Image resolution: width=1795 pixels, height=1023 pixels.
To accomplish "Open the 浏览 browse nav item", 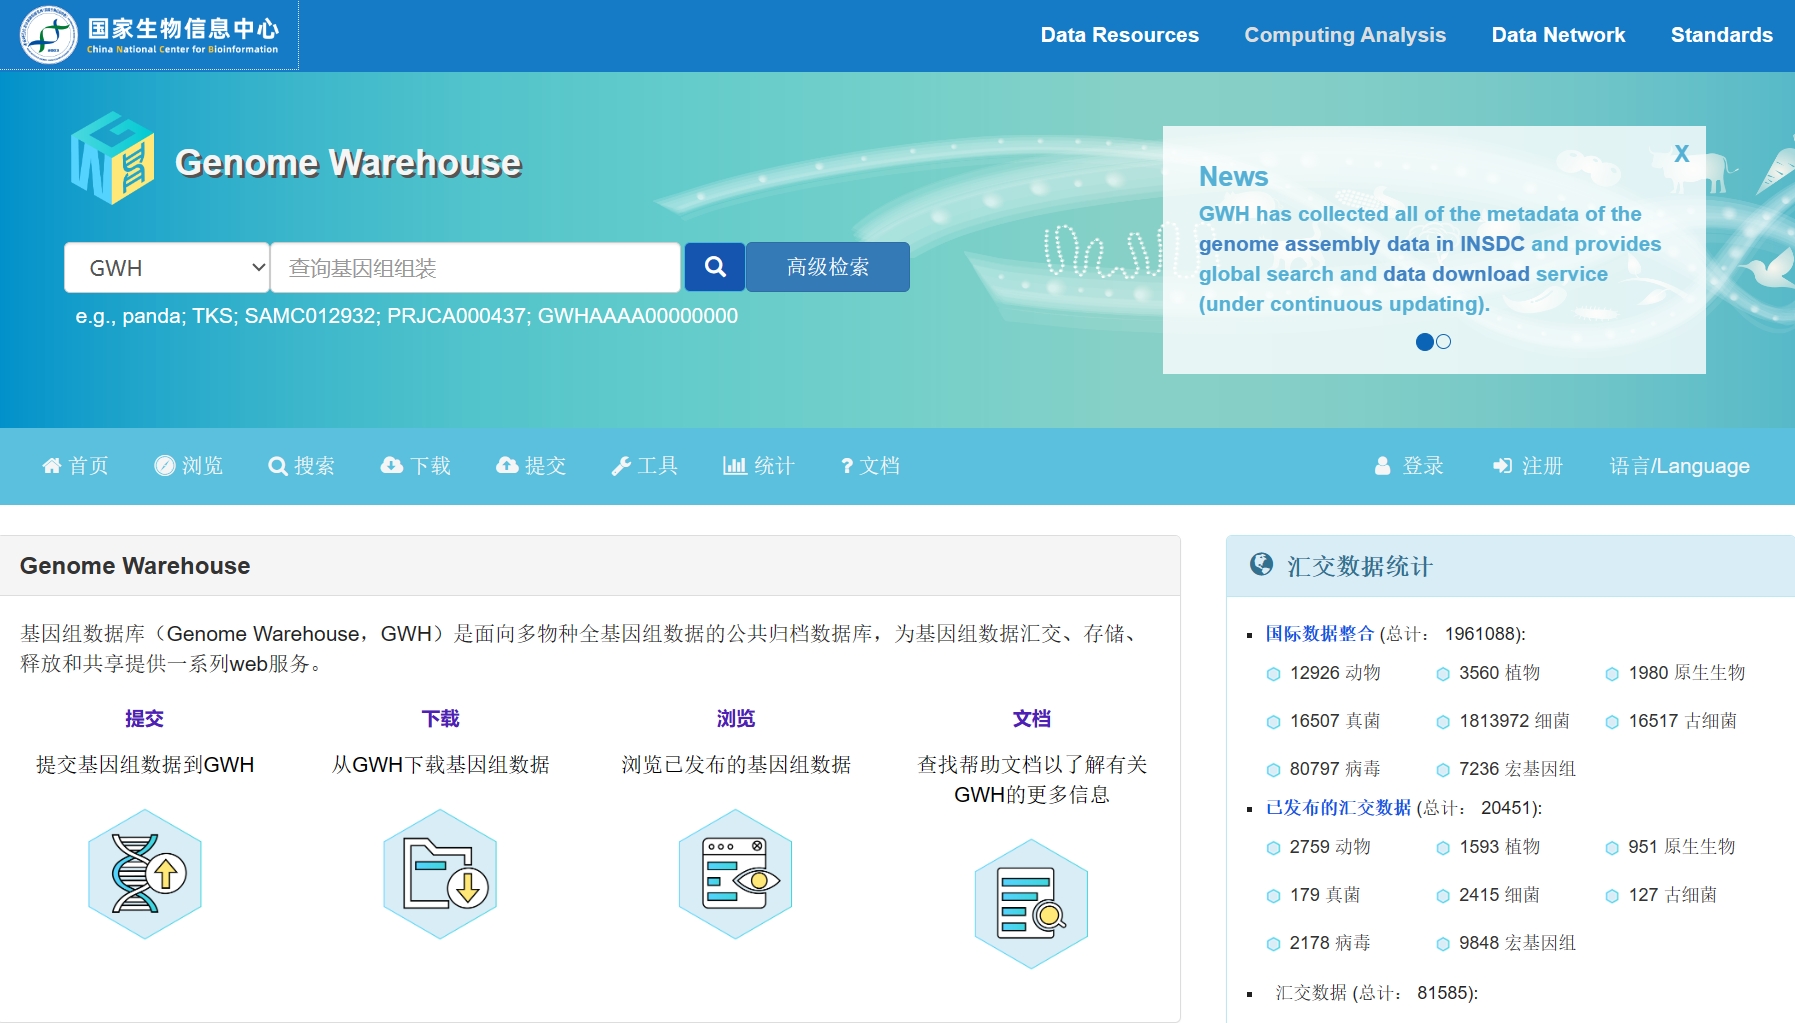I will [x=189, y=466].
